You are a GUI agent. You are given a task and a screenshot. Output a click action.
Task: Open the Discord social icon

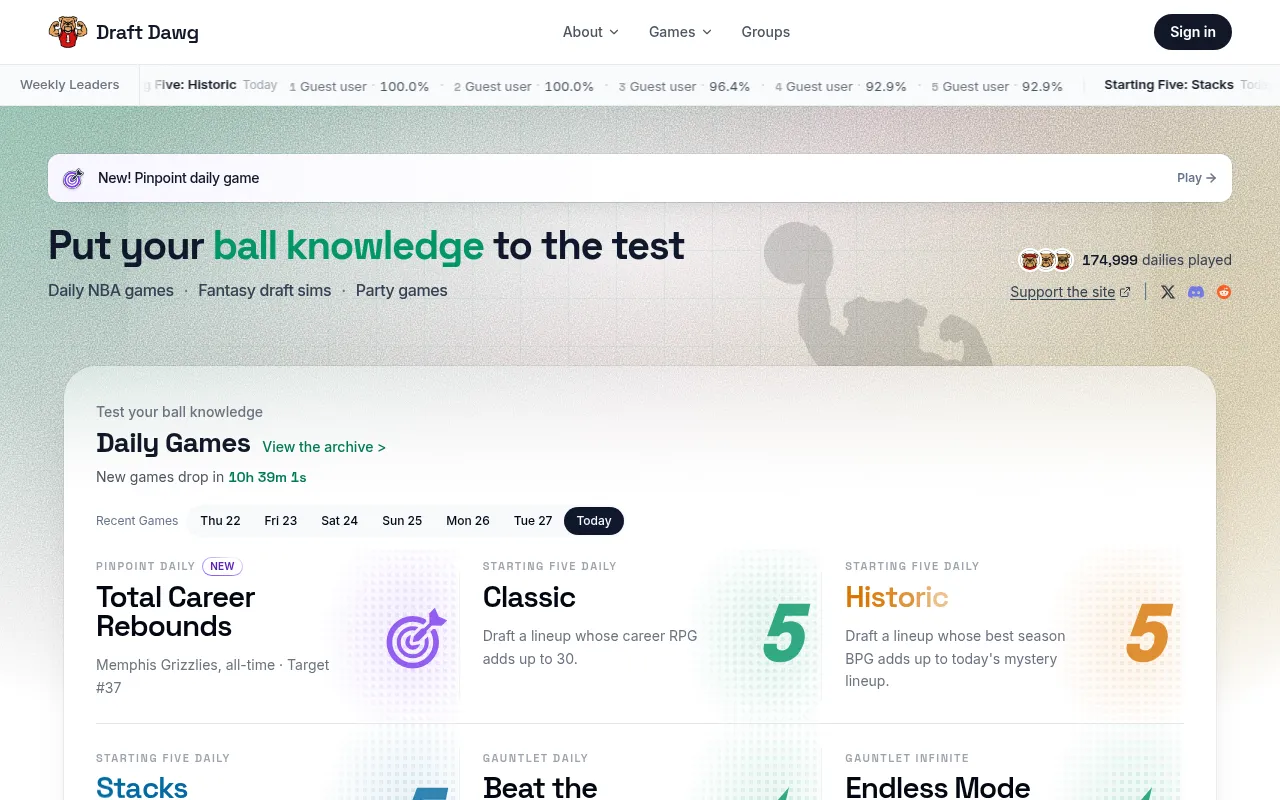point(1196,292)
